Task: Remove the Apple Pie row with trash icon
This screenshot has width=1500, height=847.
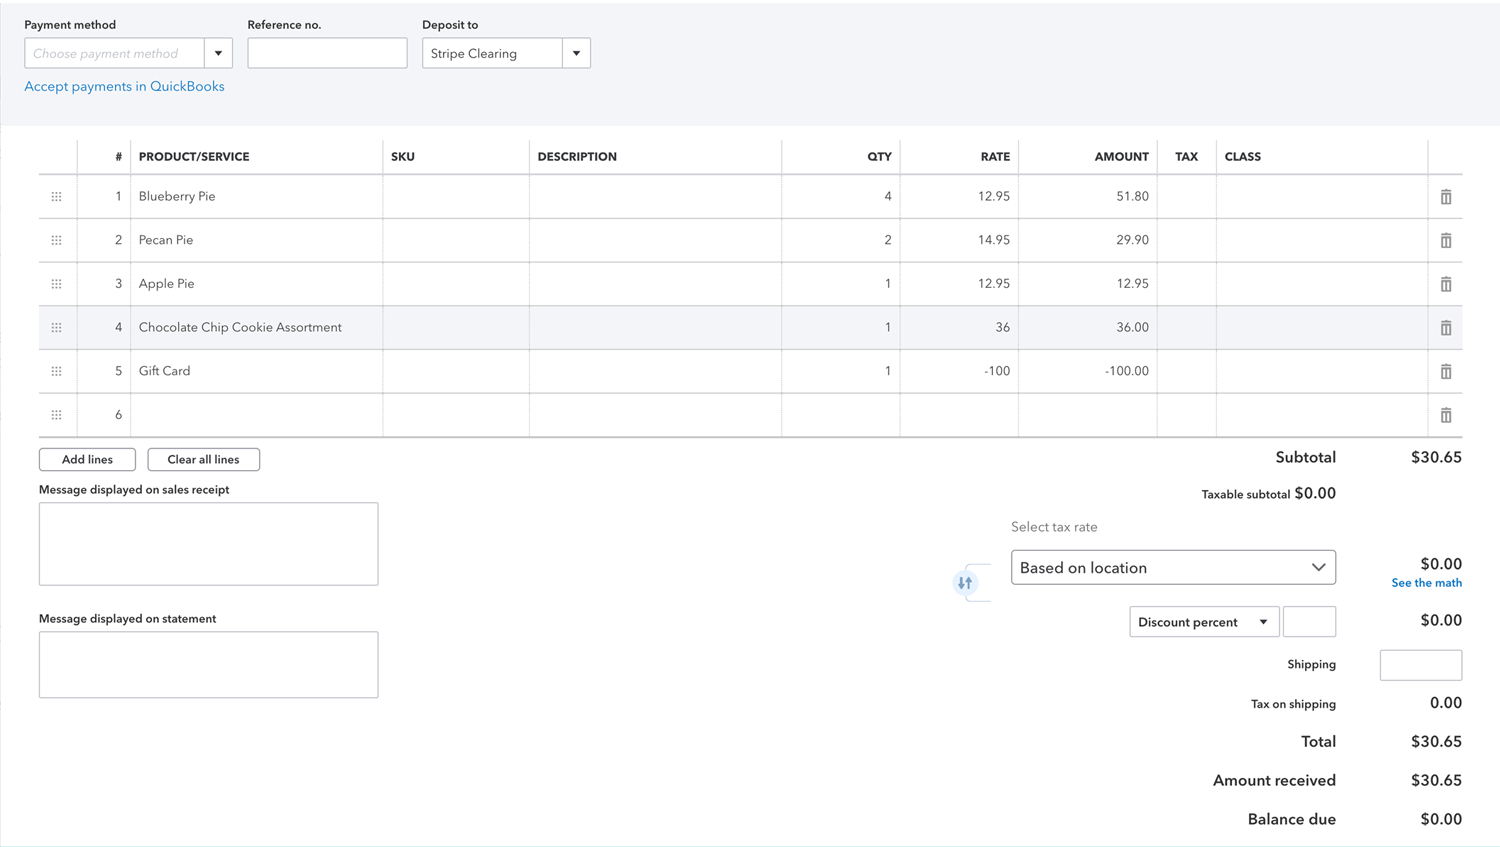Action: click(x=1445, y=284)
